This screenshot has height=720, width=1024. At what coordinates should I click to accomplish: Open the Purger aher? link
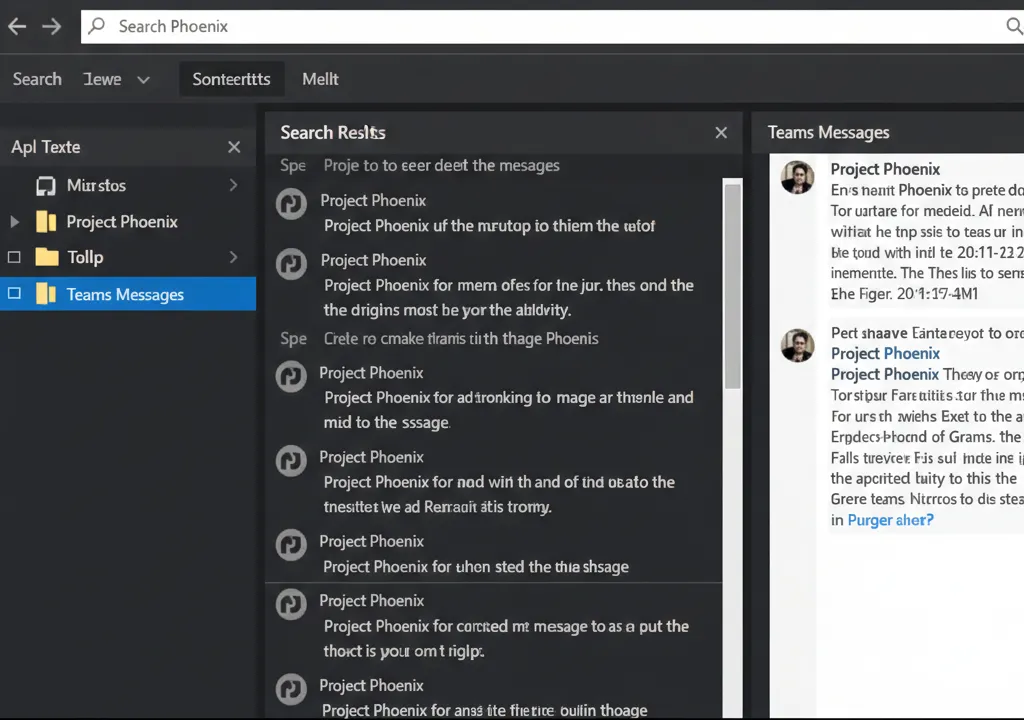click(890, 520)
